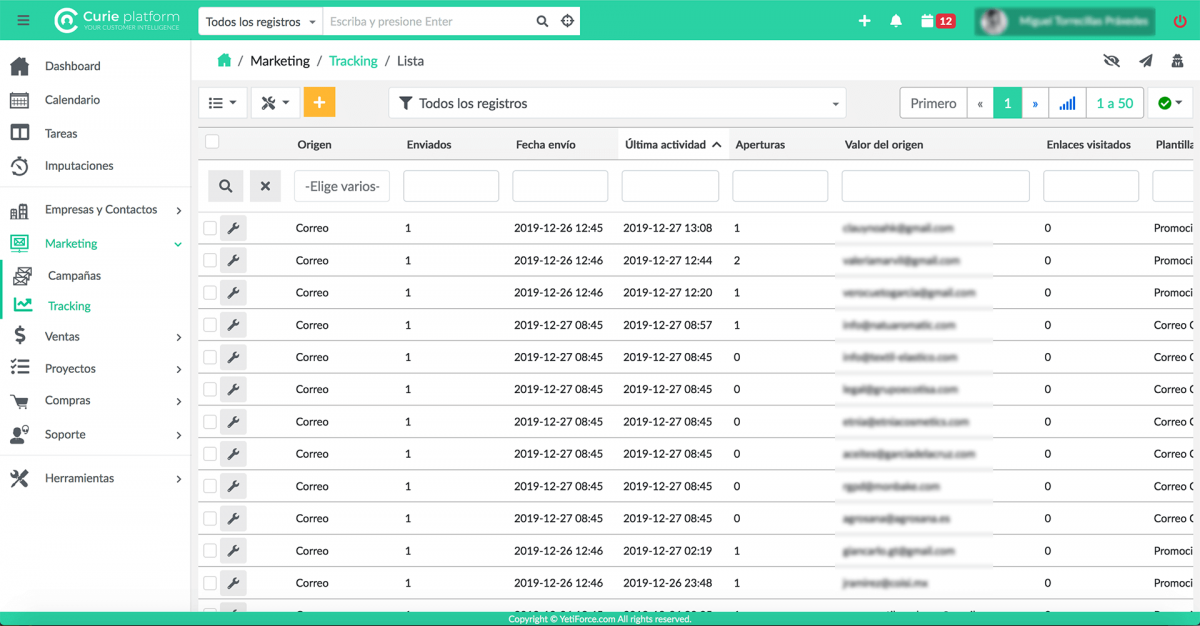Select Dashboard in the sidebar
Image resolution: width=1200 pixels, height=626 pixels.
(x=72, y=66)
